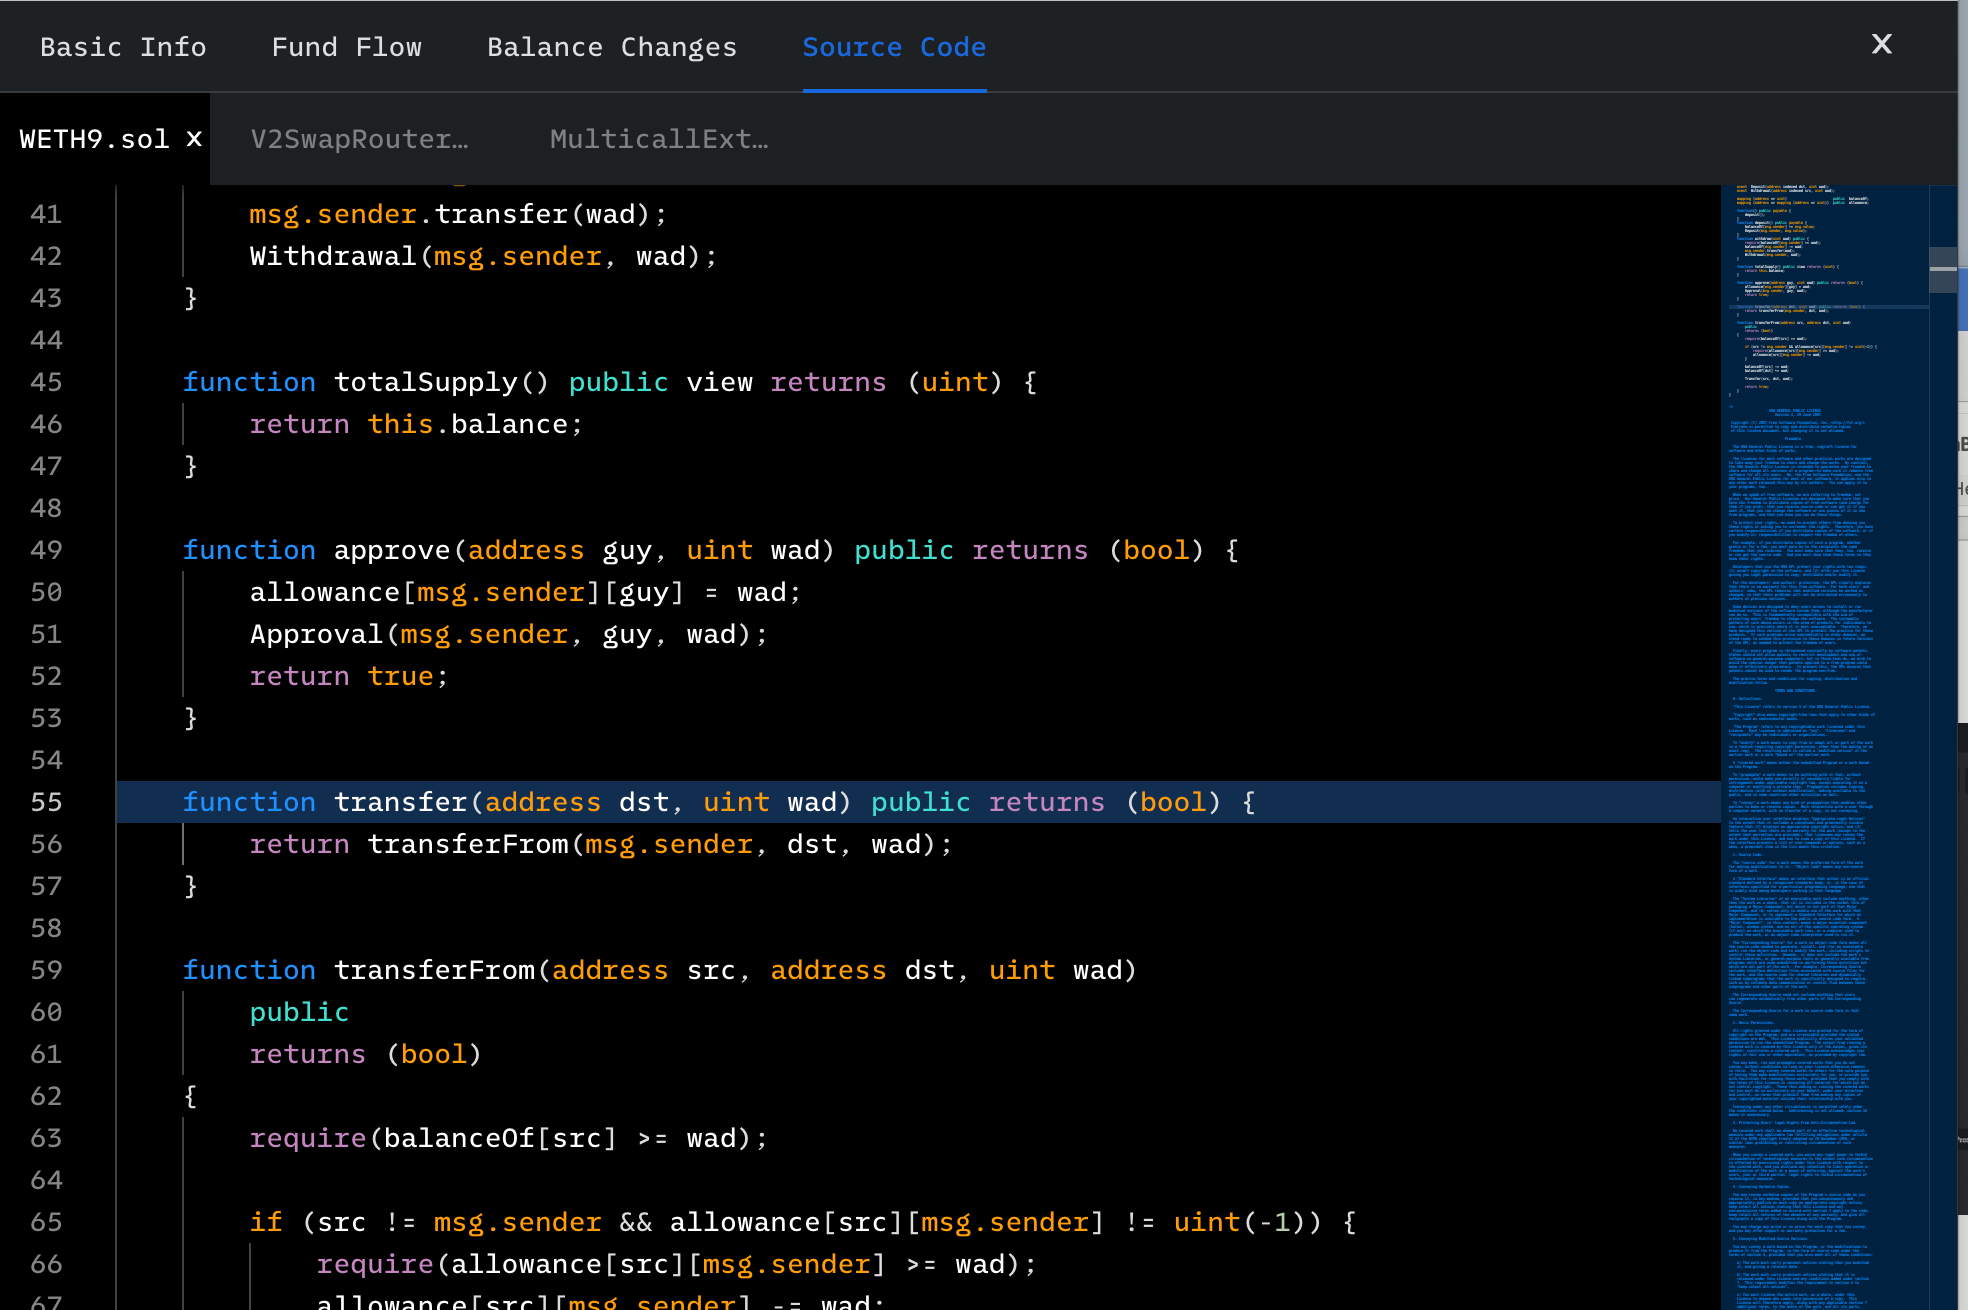Select the Source Code tab

pyautogui.click(x=894, y=47)
